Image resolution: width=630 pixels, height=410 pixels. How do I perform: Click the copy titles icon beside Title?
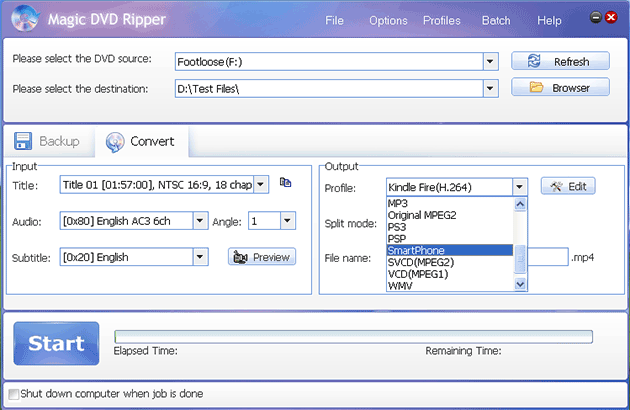pos(285,182)
